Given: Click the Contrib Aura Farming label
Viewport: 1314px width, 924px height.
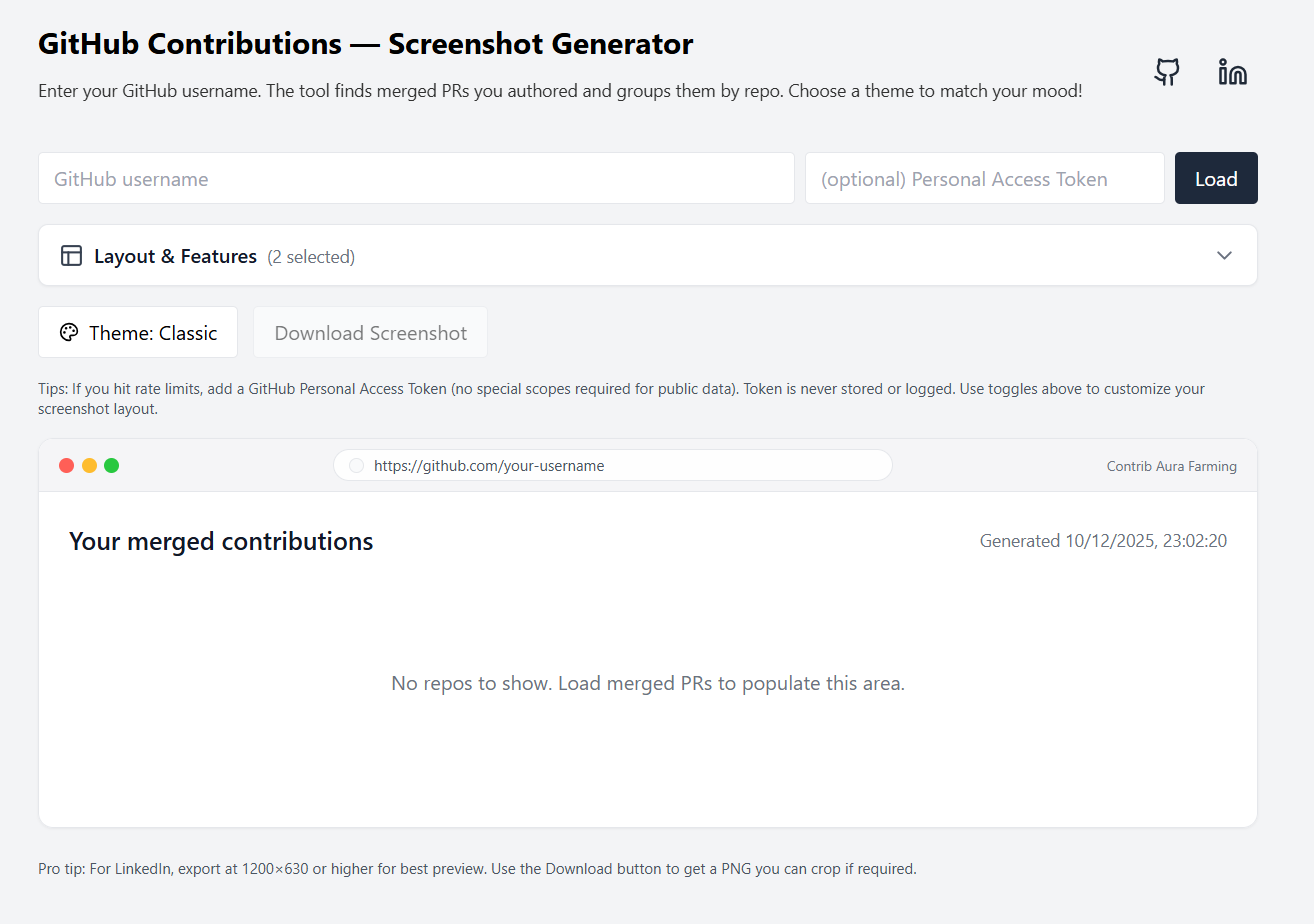Looking at the screenshot, I should pyautogui.click(x=1171, y=466).
